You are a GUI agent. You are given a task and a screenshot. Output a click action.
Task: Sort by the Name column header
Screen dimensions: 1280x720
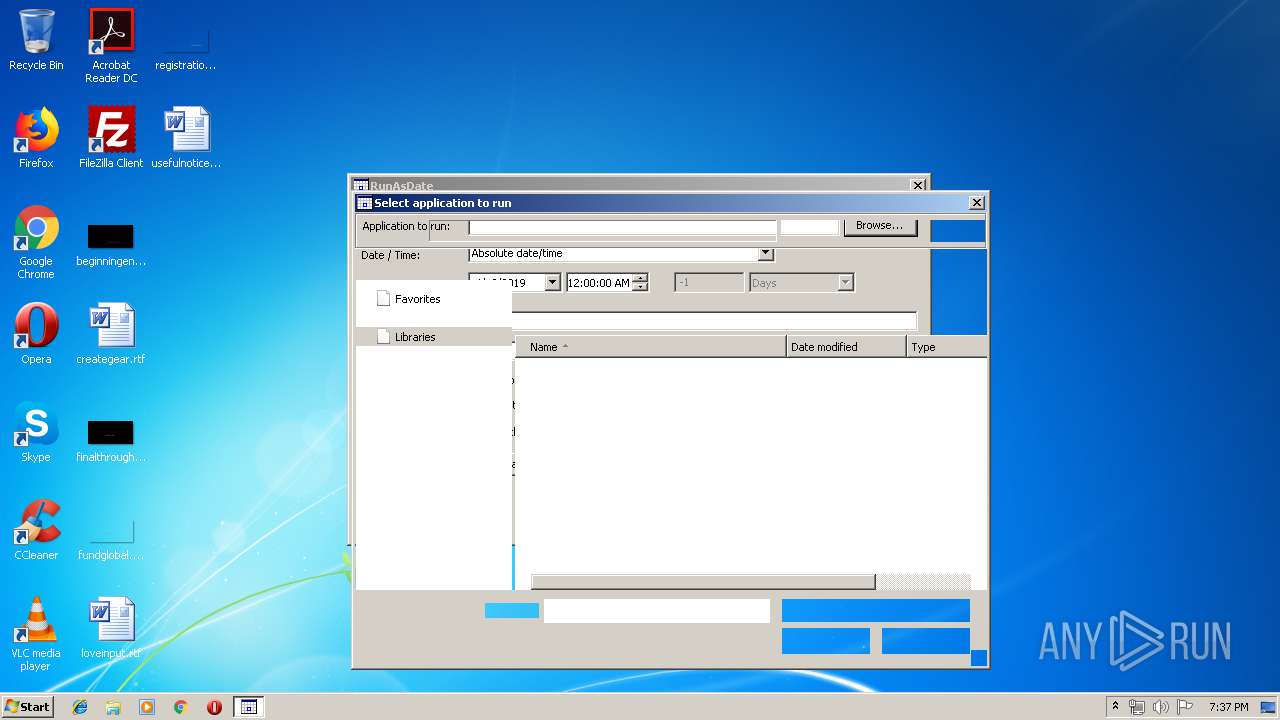(x=651, y=347)
